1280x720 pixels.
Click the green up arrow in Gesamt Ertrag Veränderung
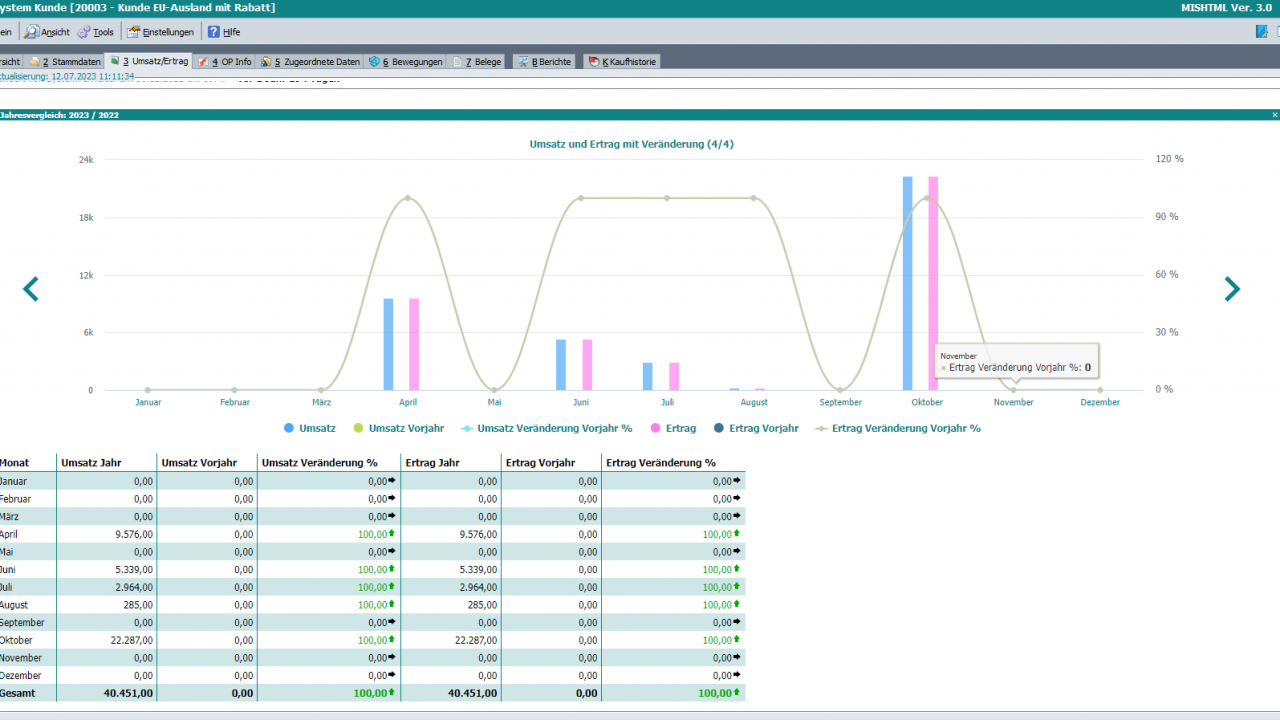(x=737, y=692)
